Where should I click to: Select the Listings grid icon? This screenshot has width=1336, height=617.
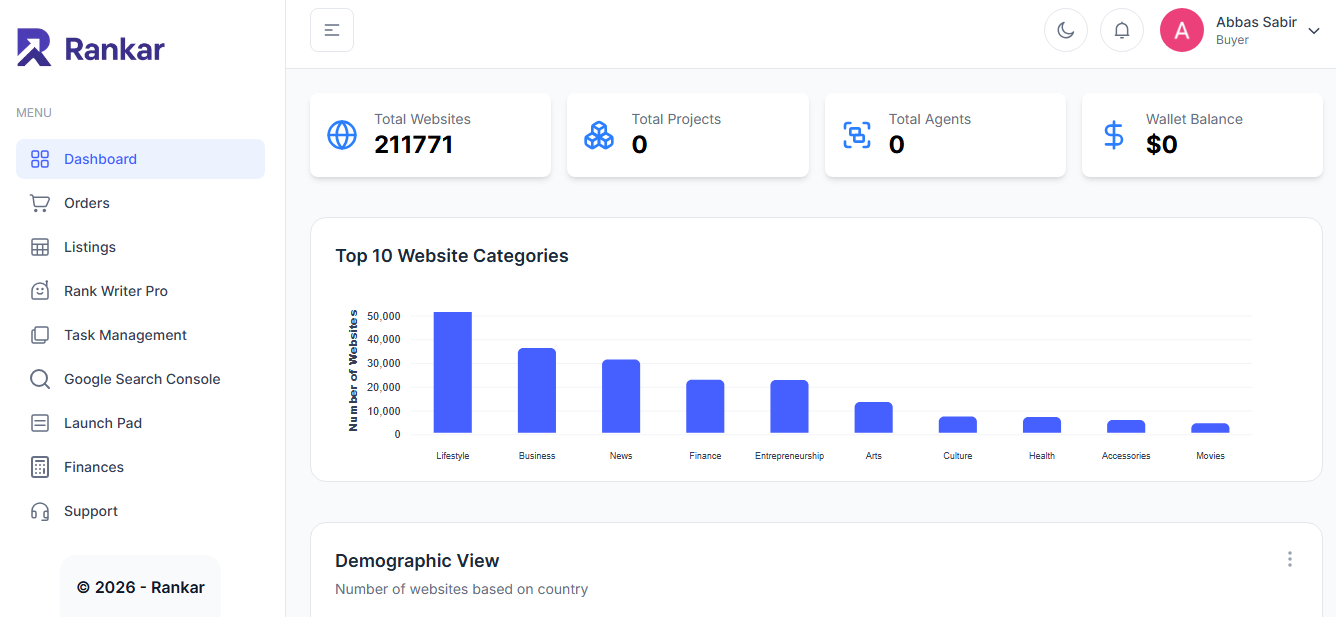tap(40, 247)
